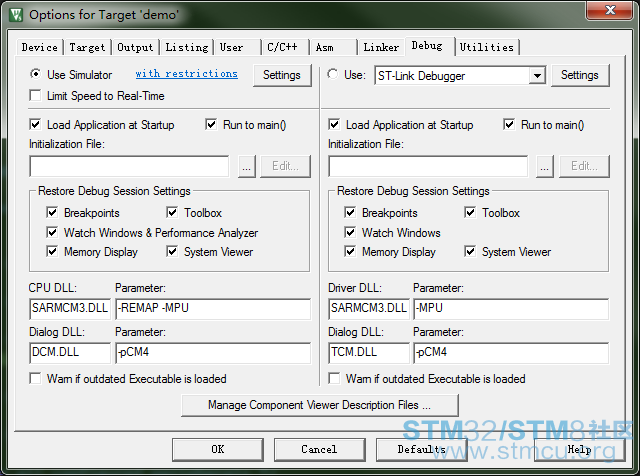Confirm with the OK button
The image size is (640, 476).
click(x=218, y=449)
